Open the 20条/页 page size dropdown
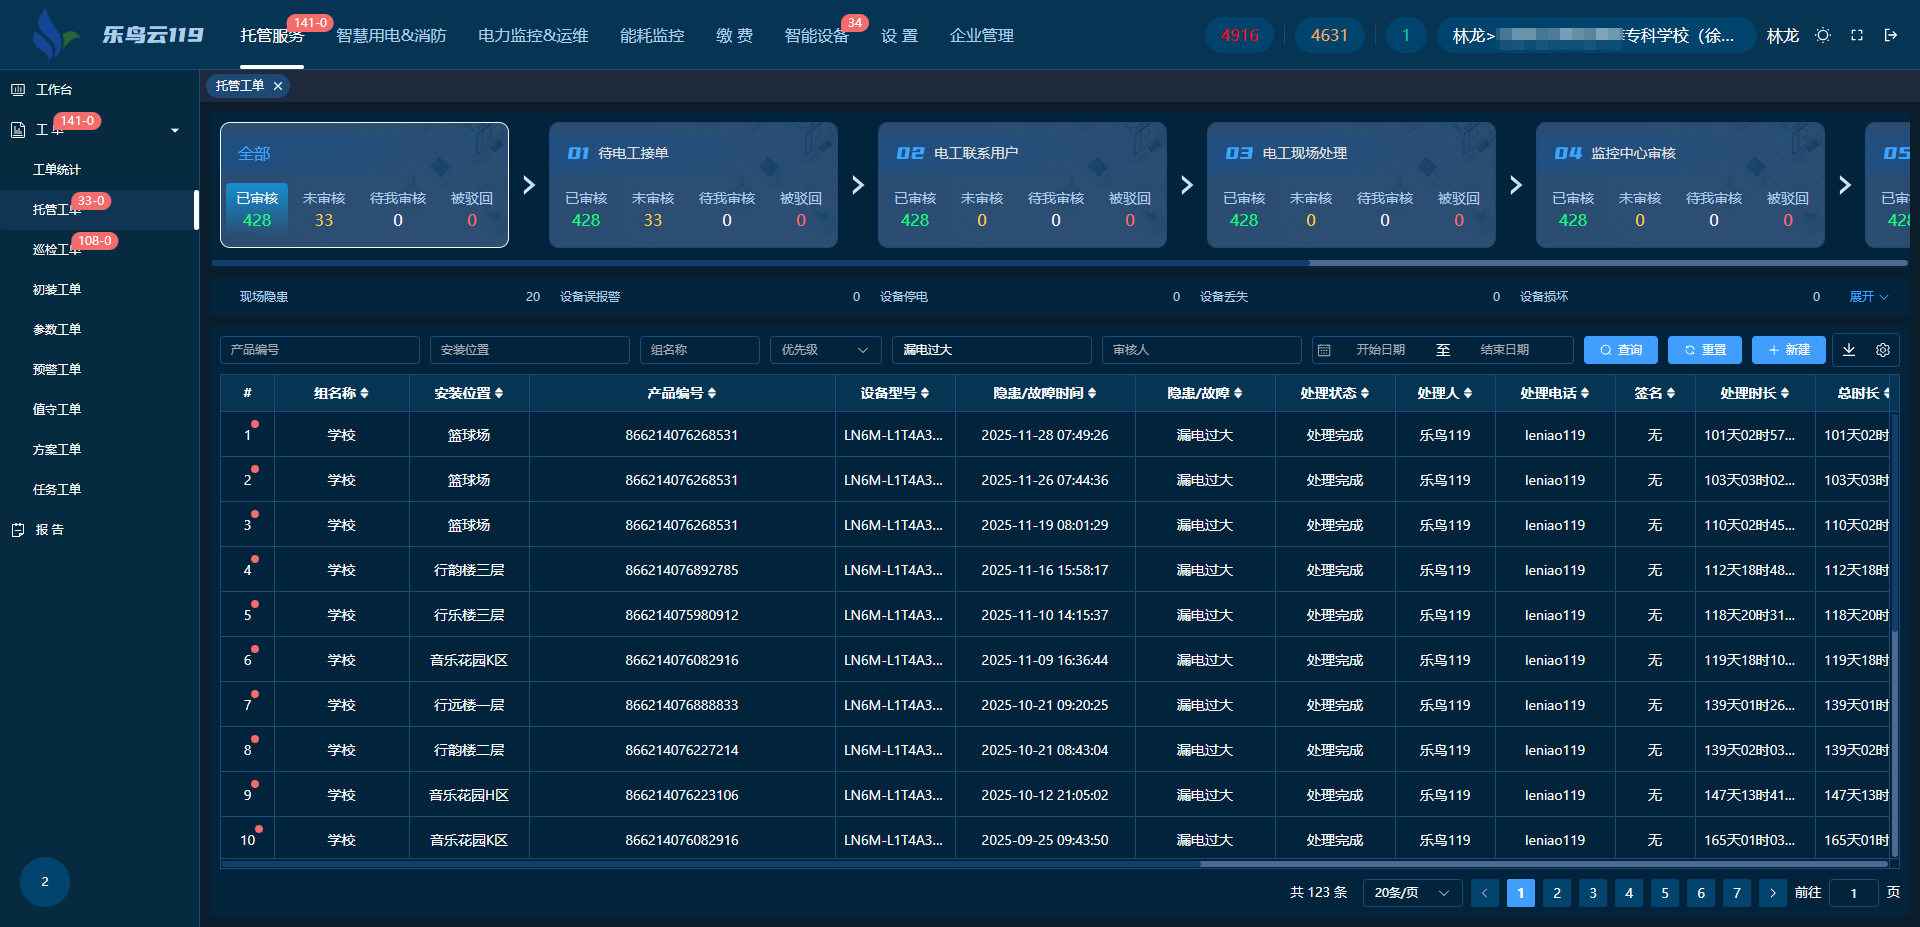Screen dimensions: 1920x927 1412,893
